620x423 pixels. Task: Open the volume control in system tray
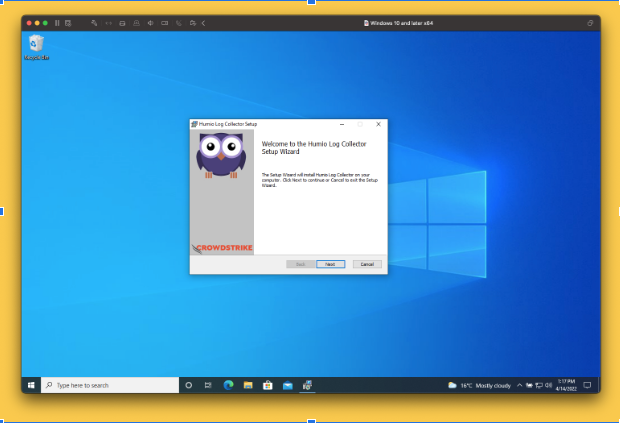click(x=548, y=385)
